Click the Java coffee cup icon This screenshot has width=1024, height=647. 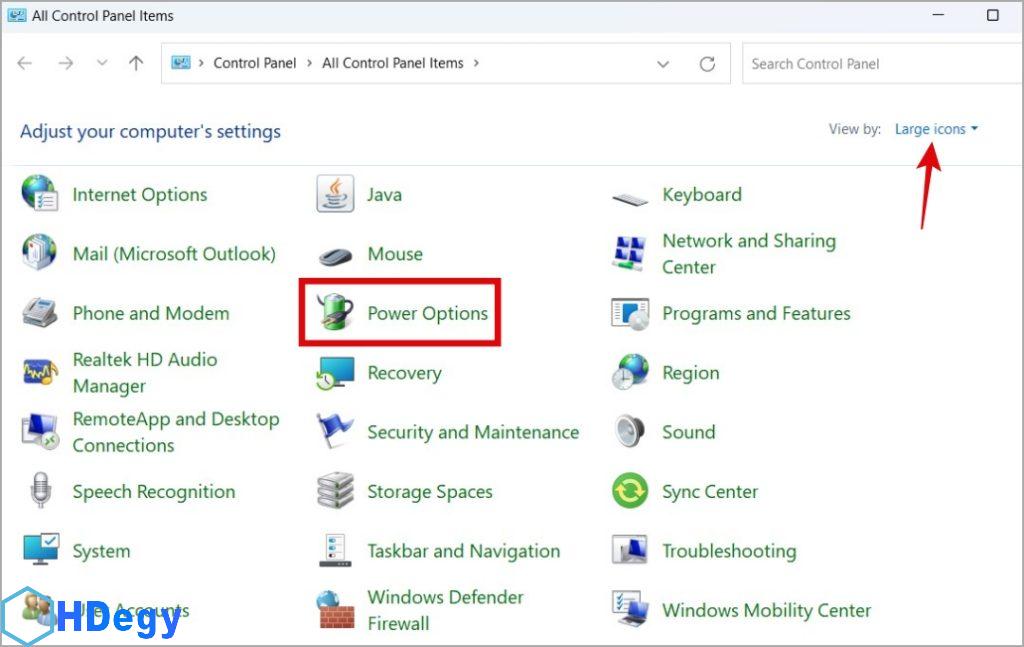coord(335,194)
